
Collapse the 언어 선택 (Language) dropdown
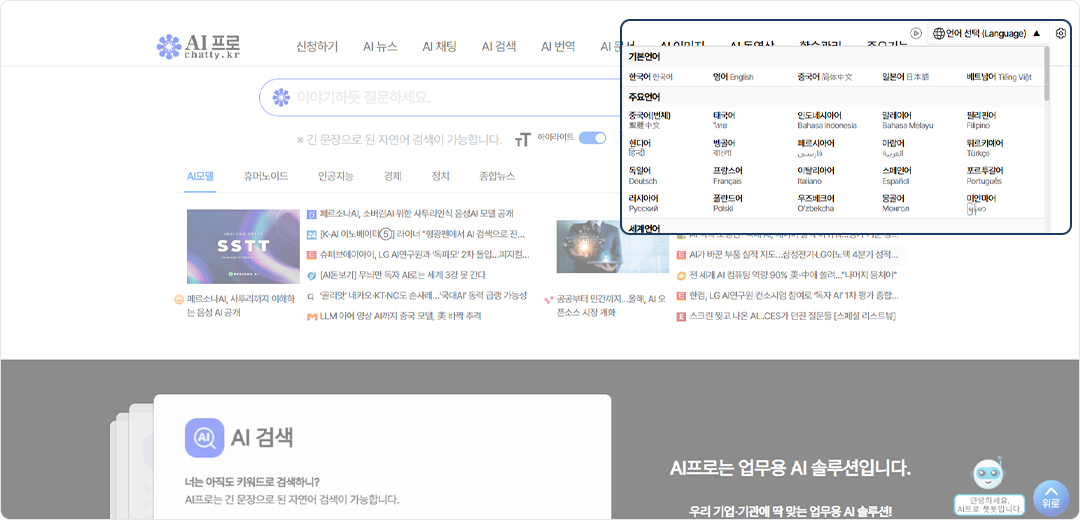(x=1036, y=33)
